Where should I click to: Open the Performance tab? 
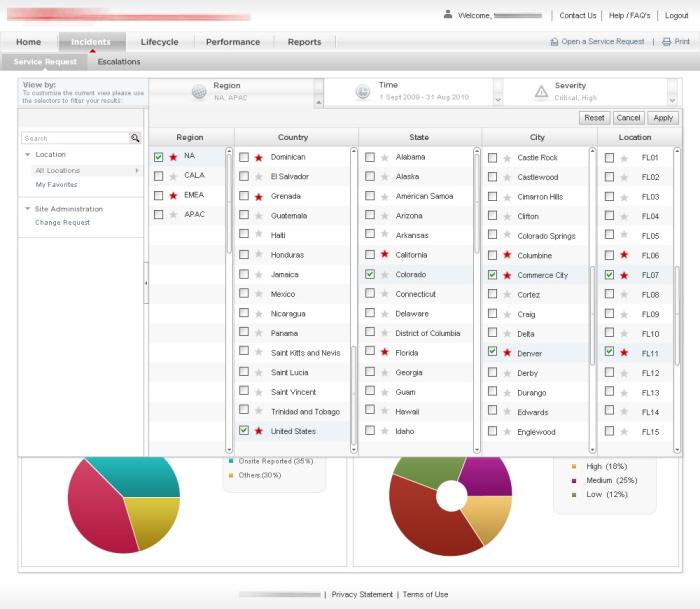232,42
